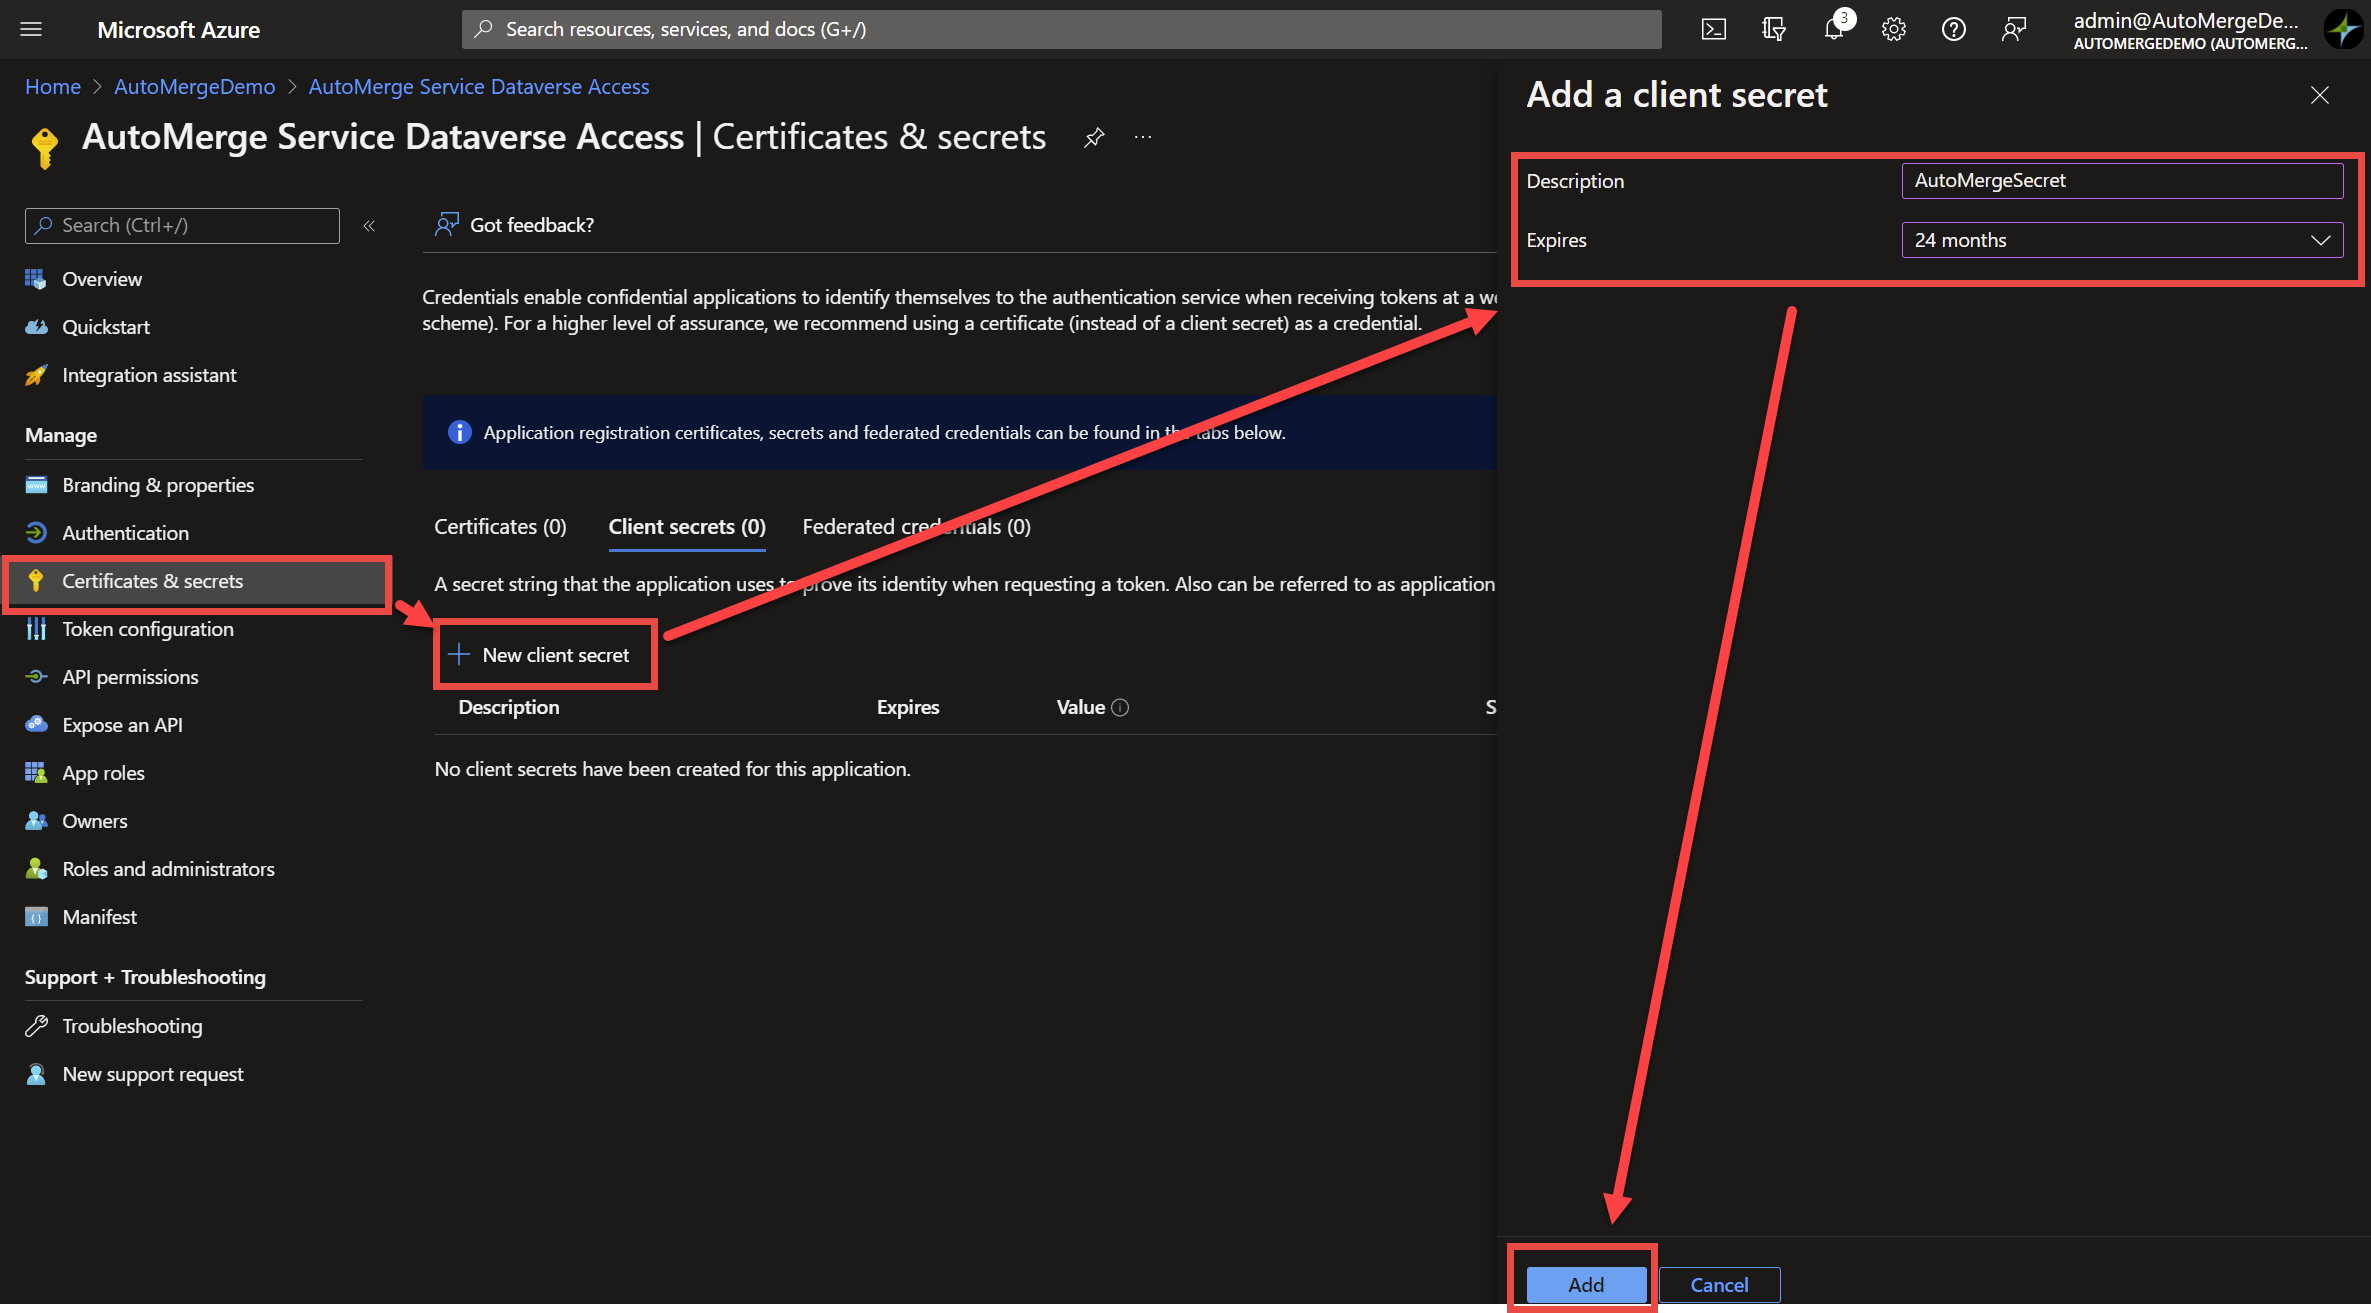
Task: Click the Branding & properties icon
Action: 36,485
